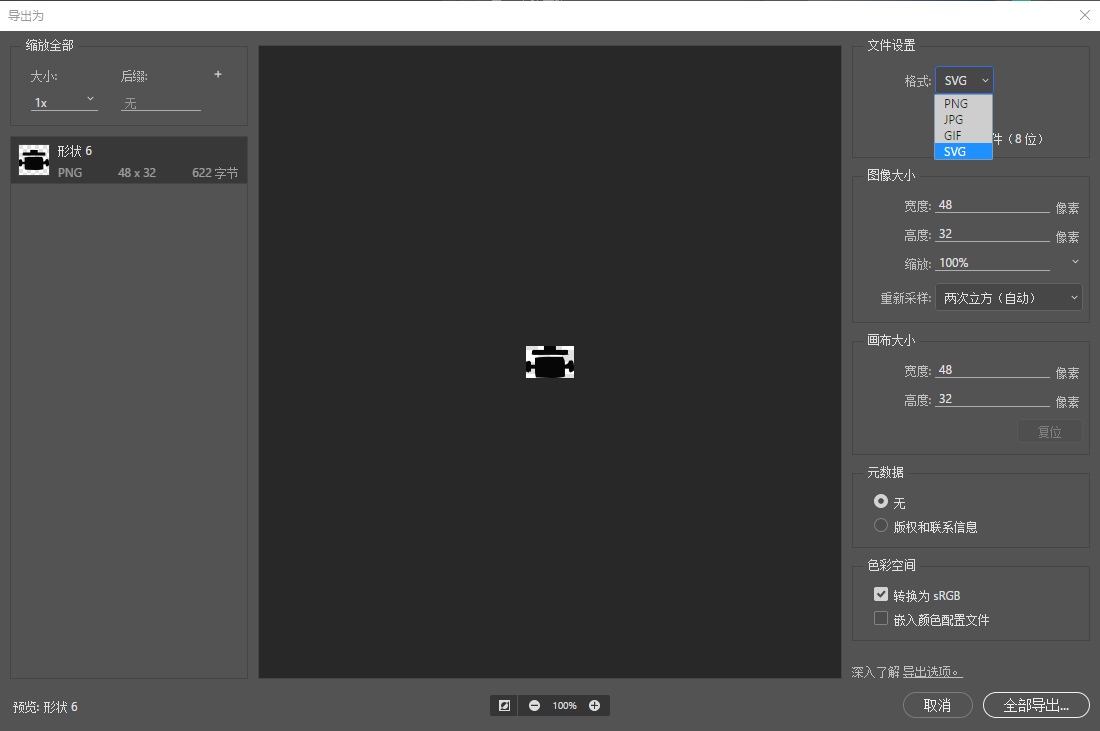Click the 缩放 100% input field
The height and width of the screenshot is (731, 1100).
coord(993,262)
